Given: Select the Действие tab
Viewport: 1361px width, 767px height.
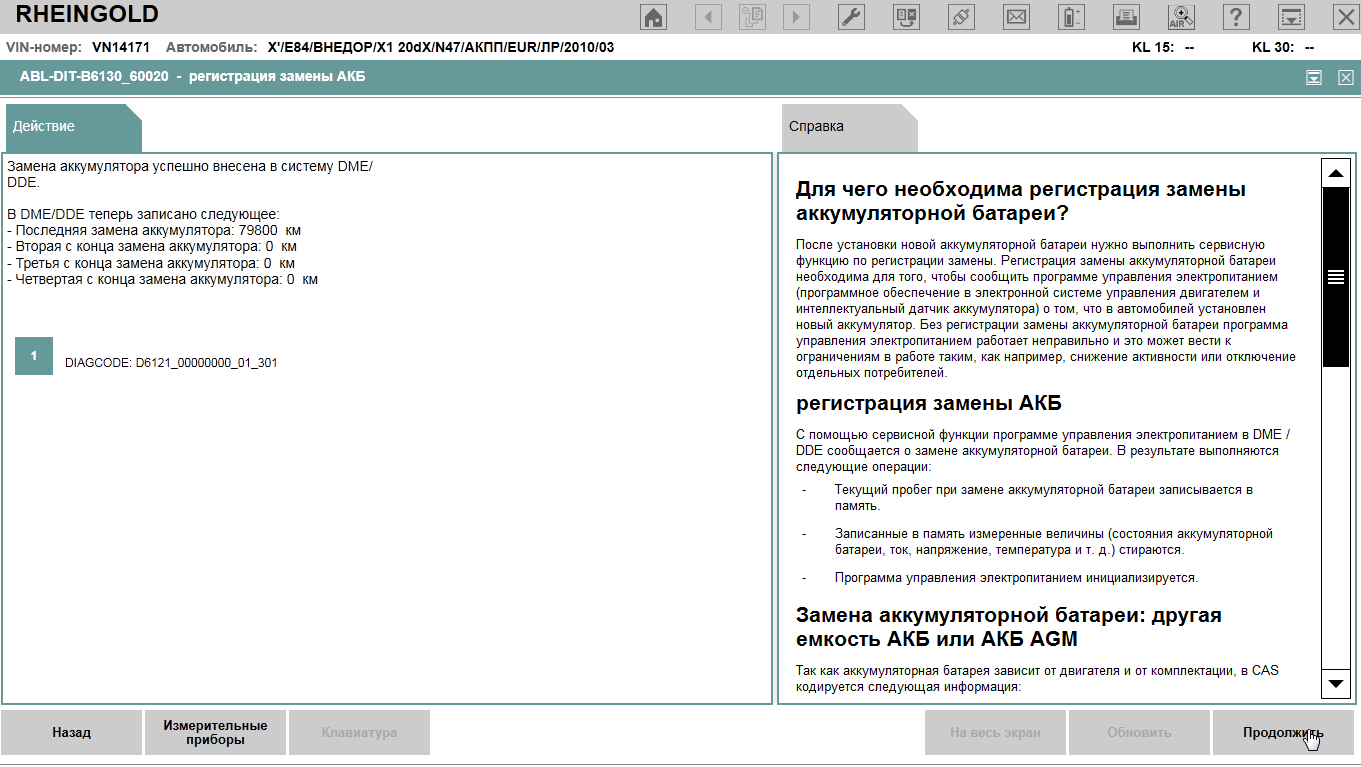Looking at the screenshot, I should click(73, 127).
